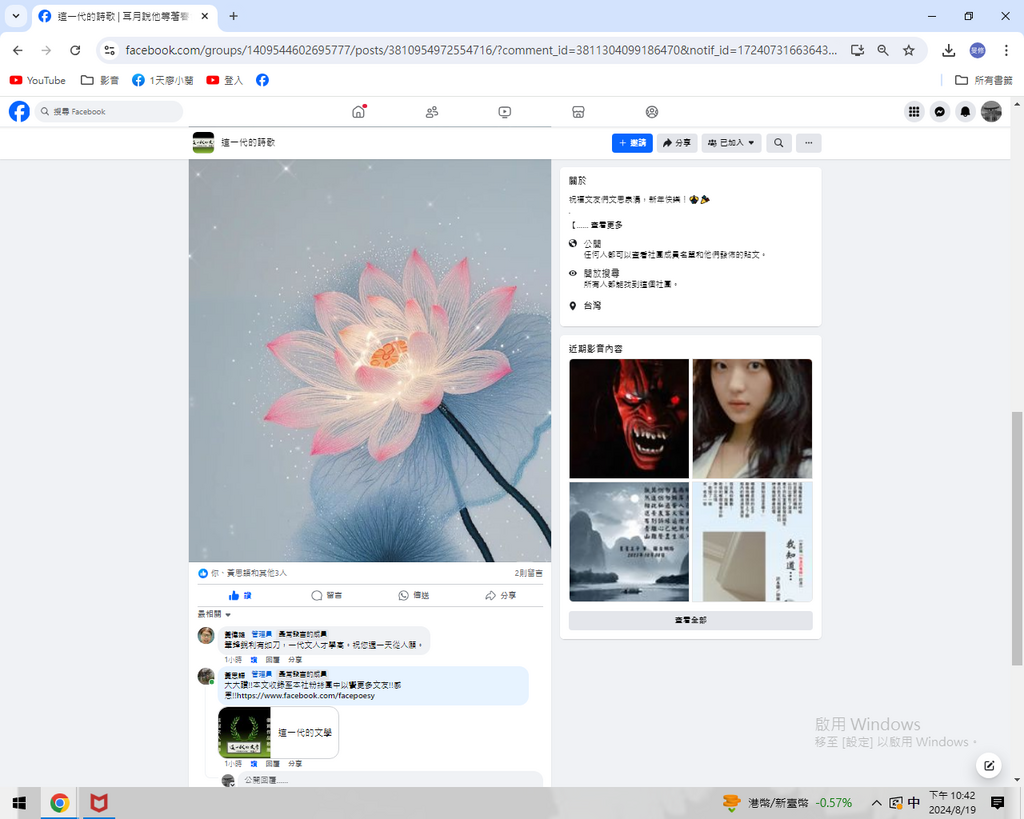Screen dimensions: 1024x819
Task: Search within the group using magnifier
Action: click(x=778, y=143)
